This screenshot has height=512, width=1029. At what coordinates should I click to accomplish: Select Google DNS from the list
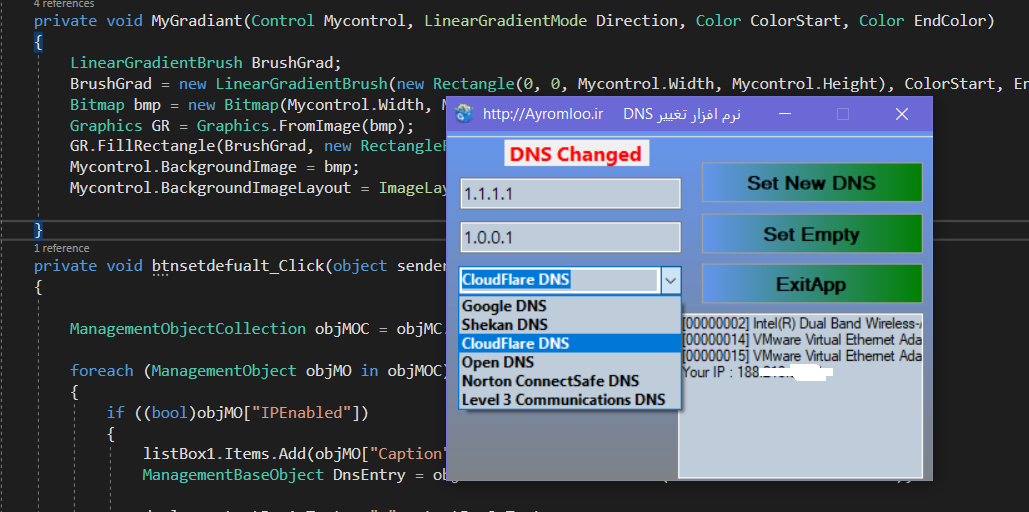(570, 306)
